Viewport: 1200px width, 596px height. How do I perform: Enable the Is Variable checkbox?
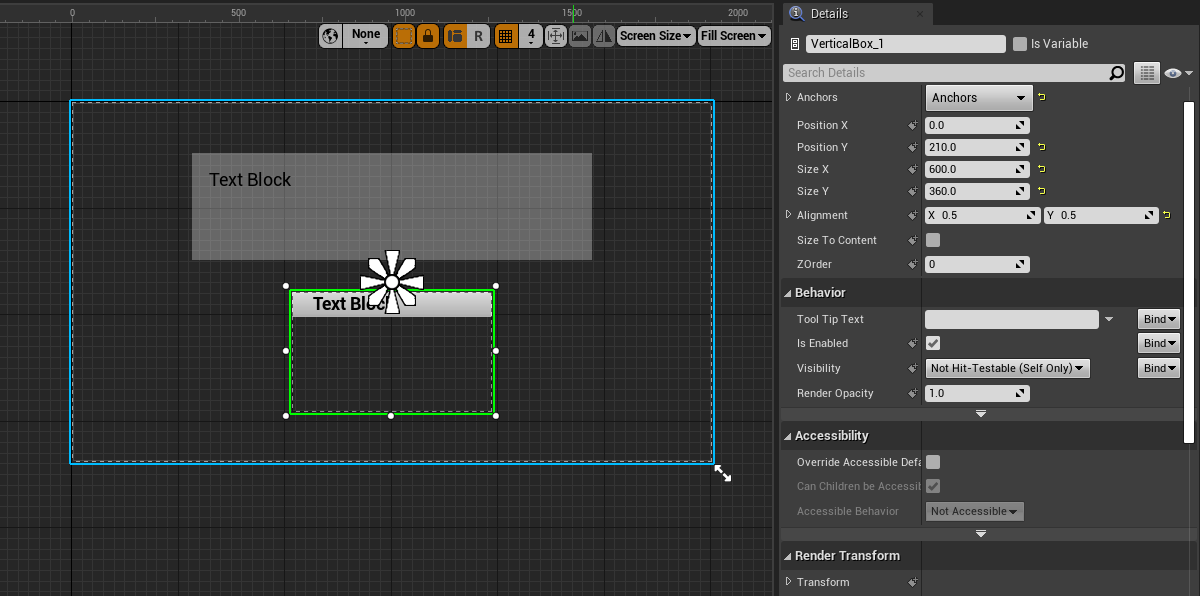[x=1020, y=44]
